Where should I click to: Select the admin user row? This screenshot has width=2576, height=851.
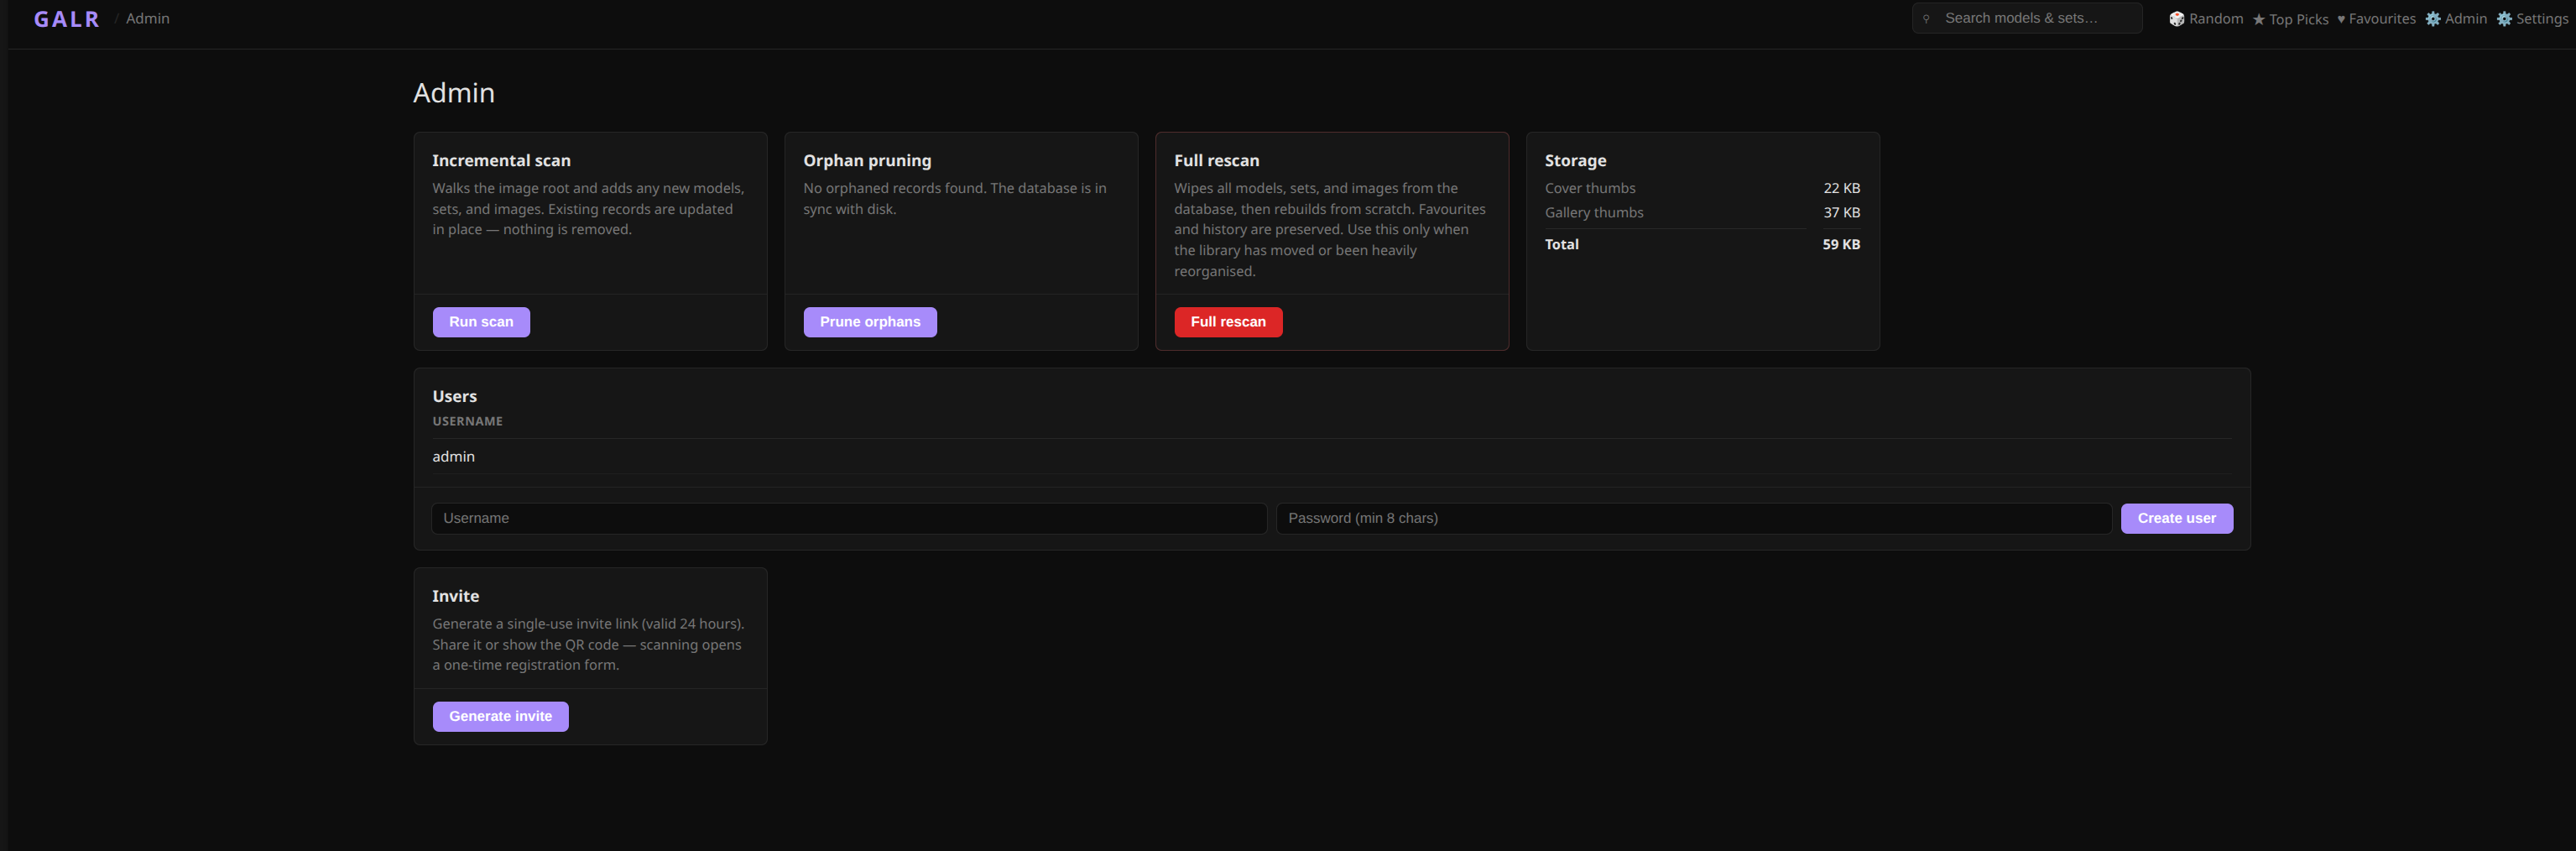pos(453,456)
